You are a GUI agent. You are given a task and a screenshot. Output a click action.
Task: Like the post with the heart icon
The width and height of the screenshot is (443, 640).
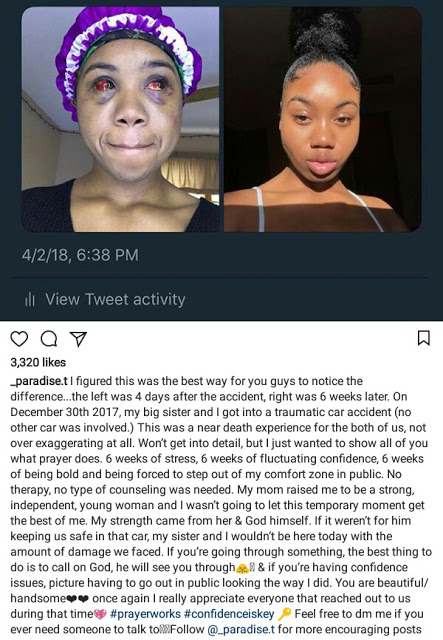tap(19, 339)
